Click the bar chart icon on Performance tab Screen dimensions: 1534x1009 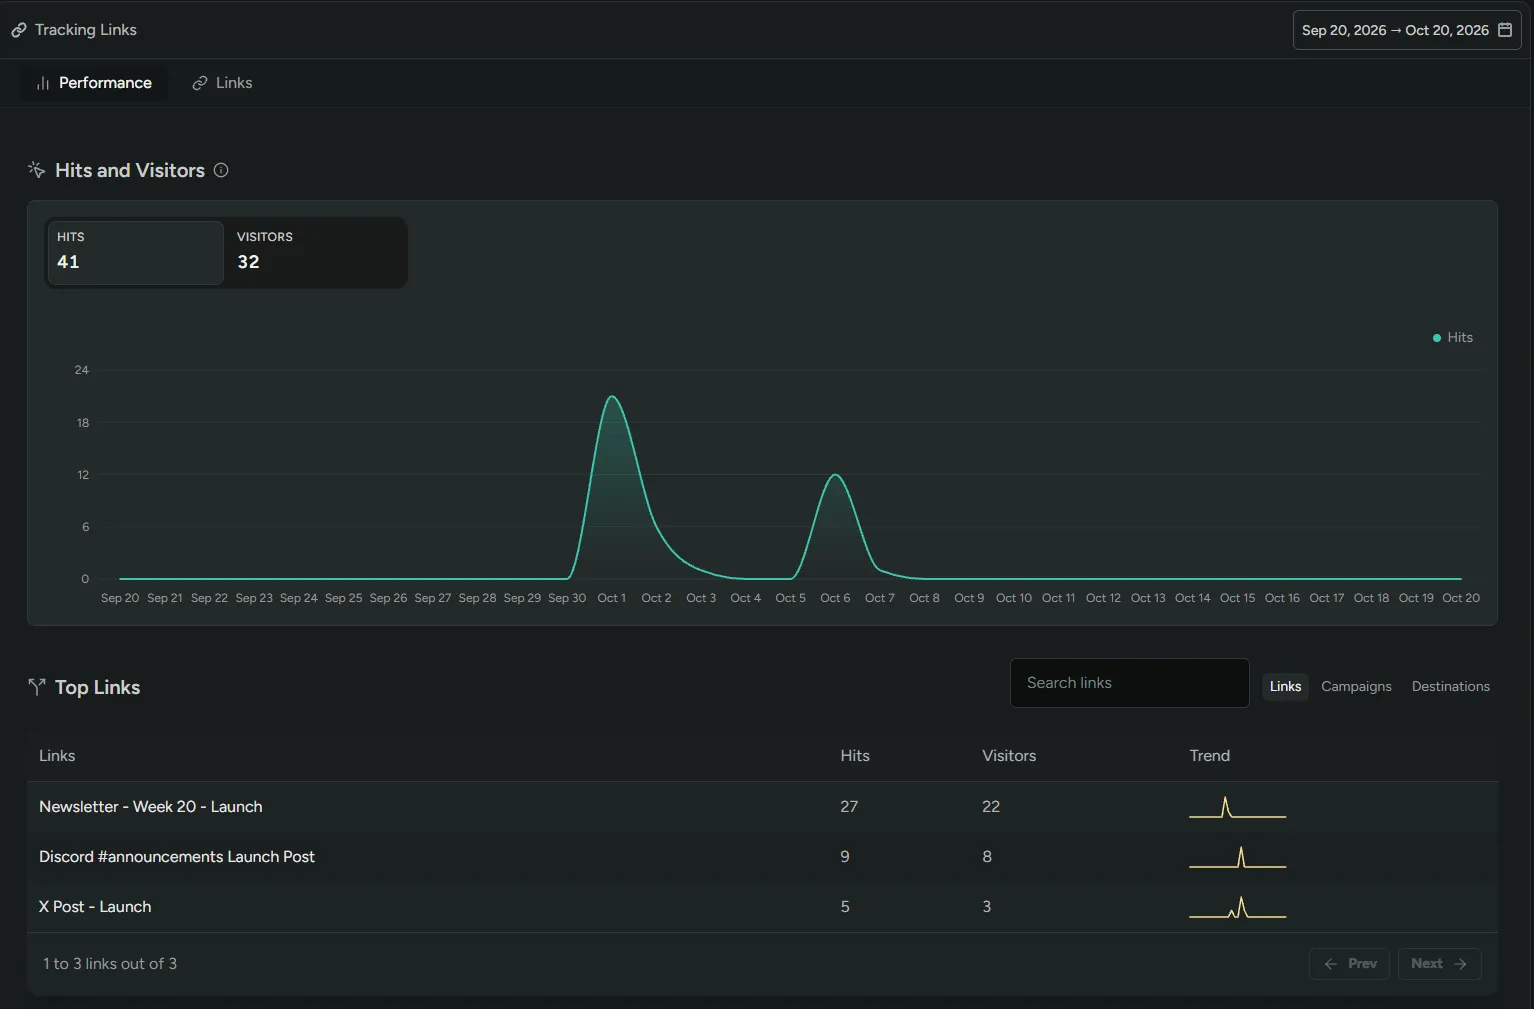(x=43, y=83)
